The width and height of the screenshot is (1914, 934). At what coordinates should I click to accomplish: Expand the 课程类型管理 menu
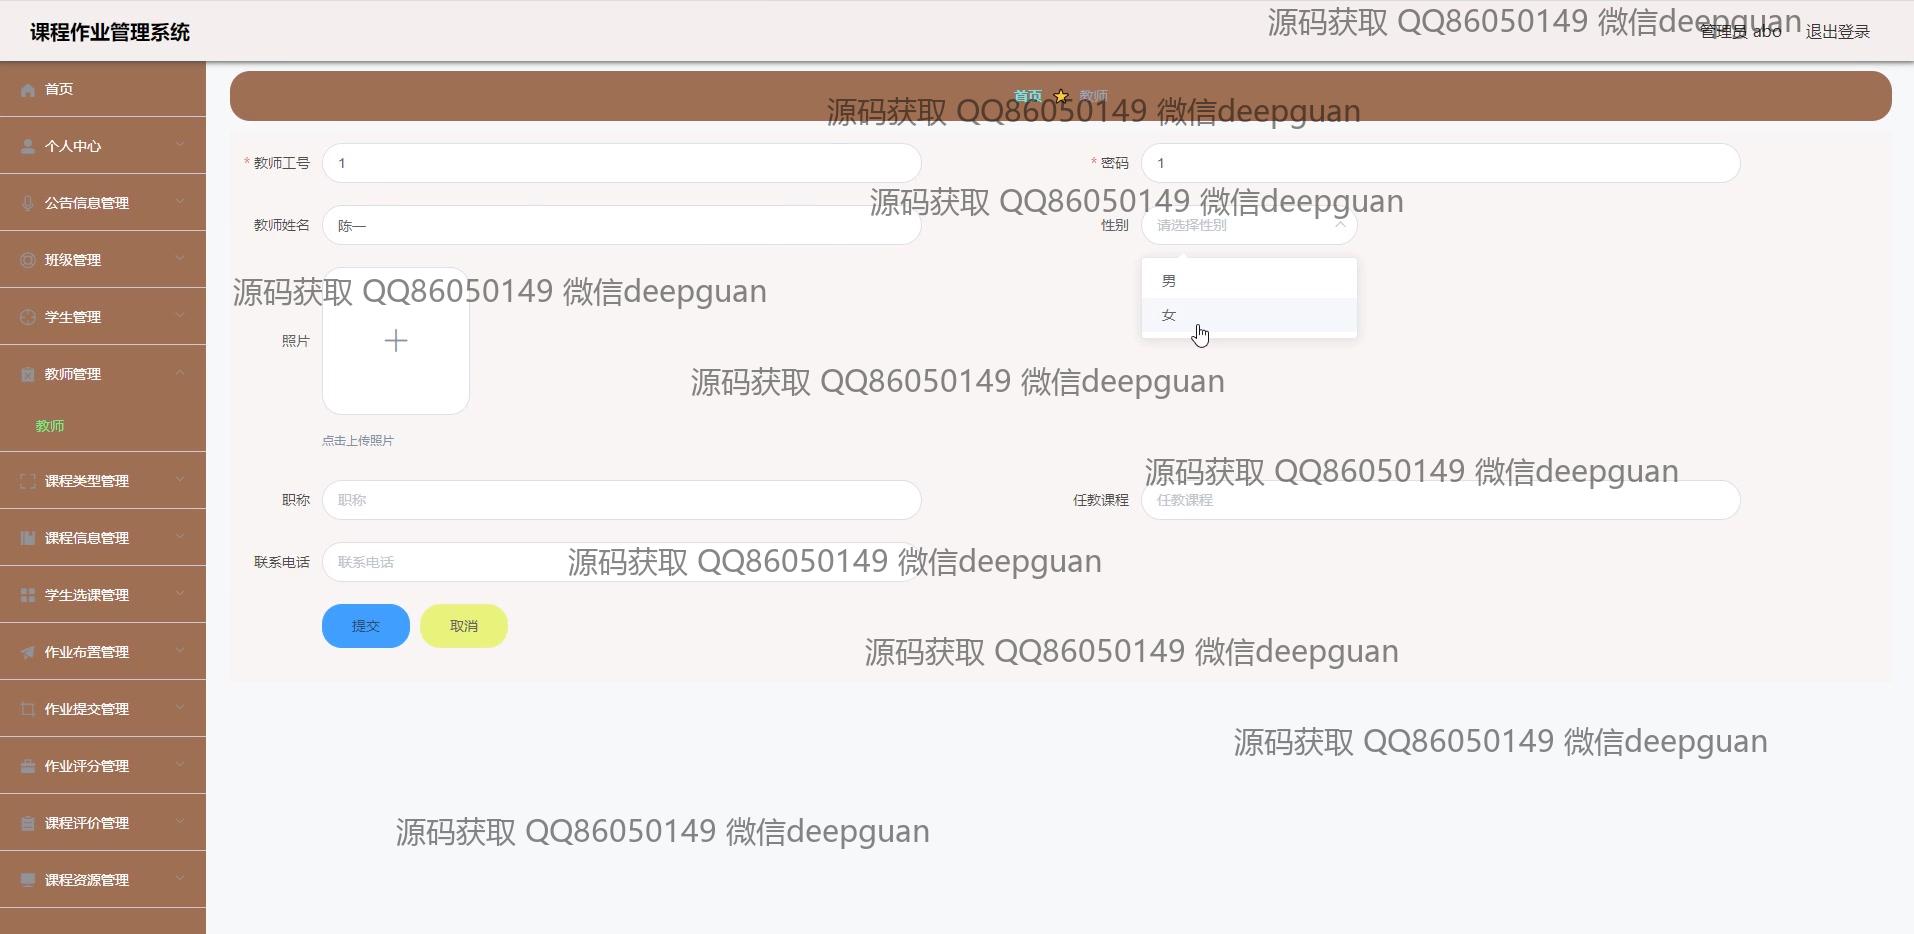pos(103,481)
